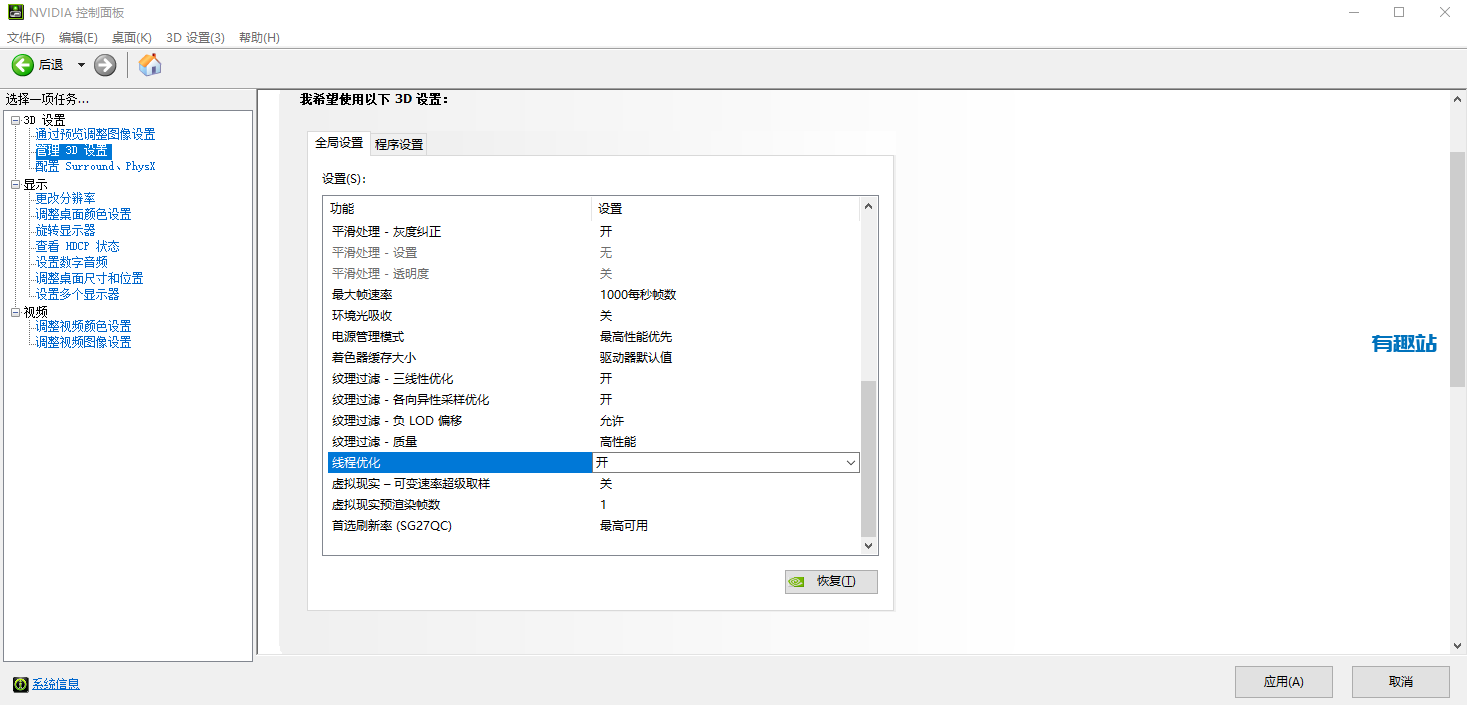Click the 最高性能优先 value
The image size is (1467, 705).
point(636,336)
